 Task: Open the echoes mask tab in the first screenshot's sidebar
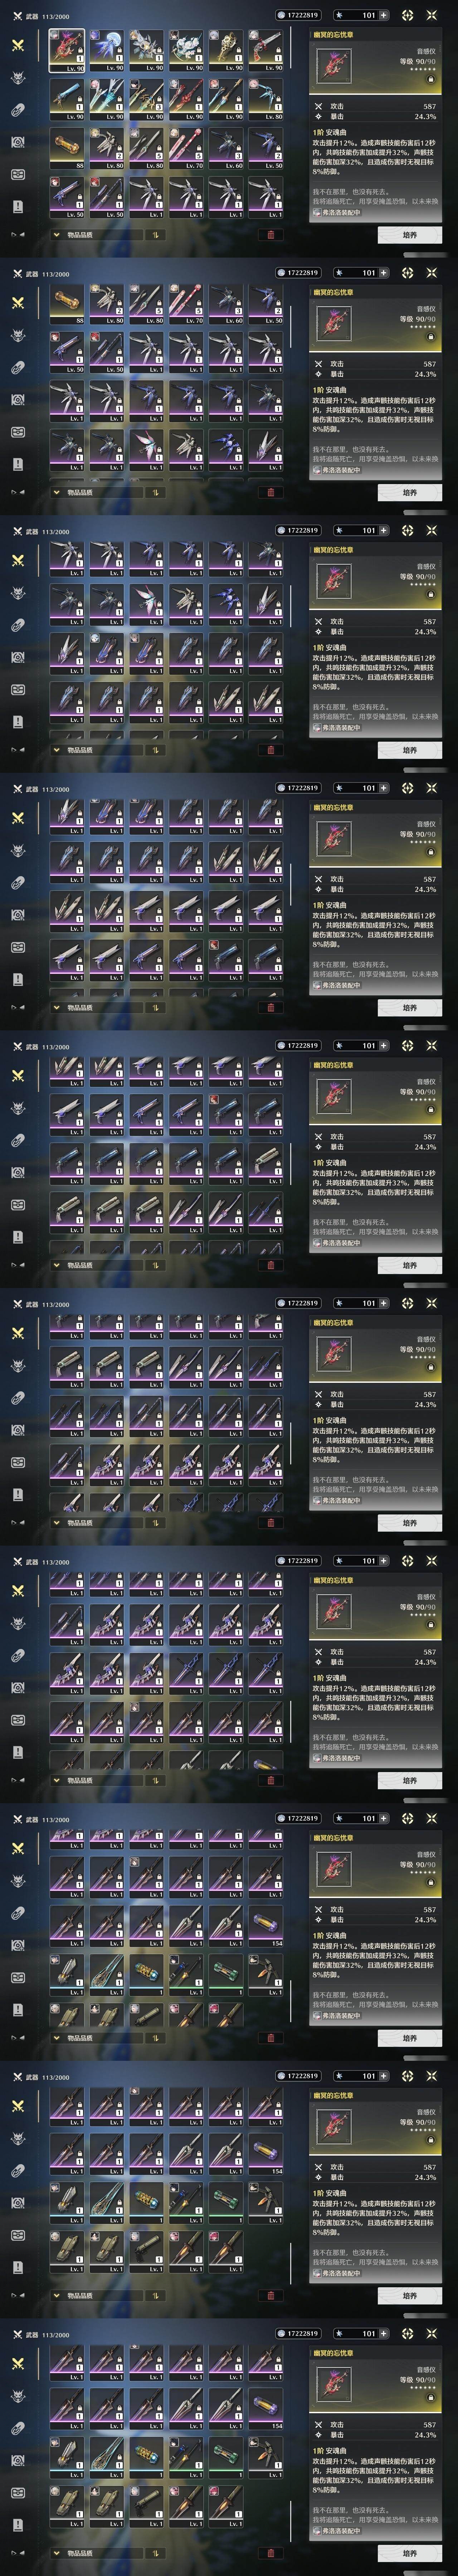point(18,78)
